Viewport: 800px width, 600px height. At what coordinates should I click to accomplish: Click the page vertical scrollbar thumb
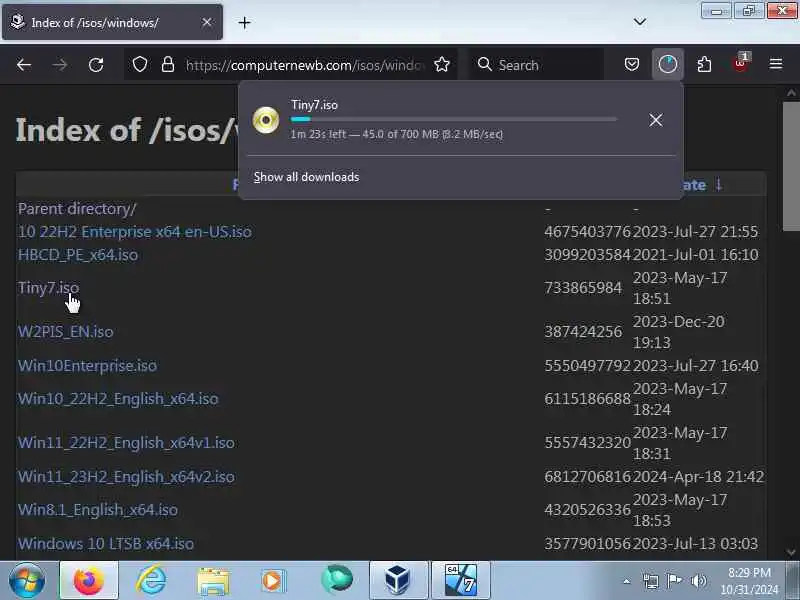[x=791, y=166]
